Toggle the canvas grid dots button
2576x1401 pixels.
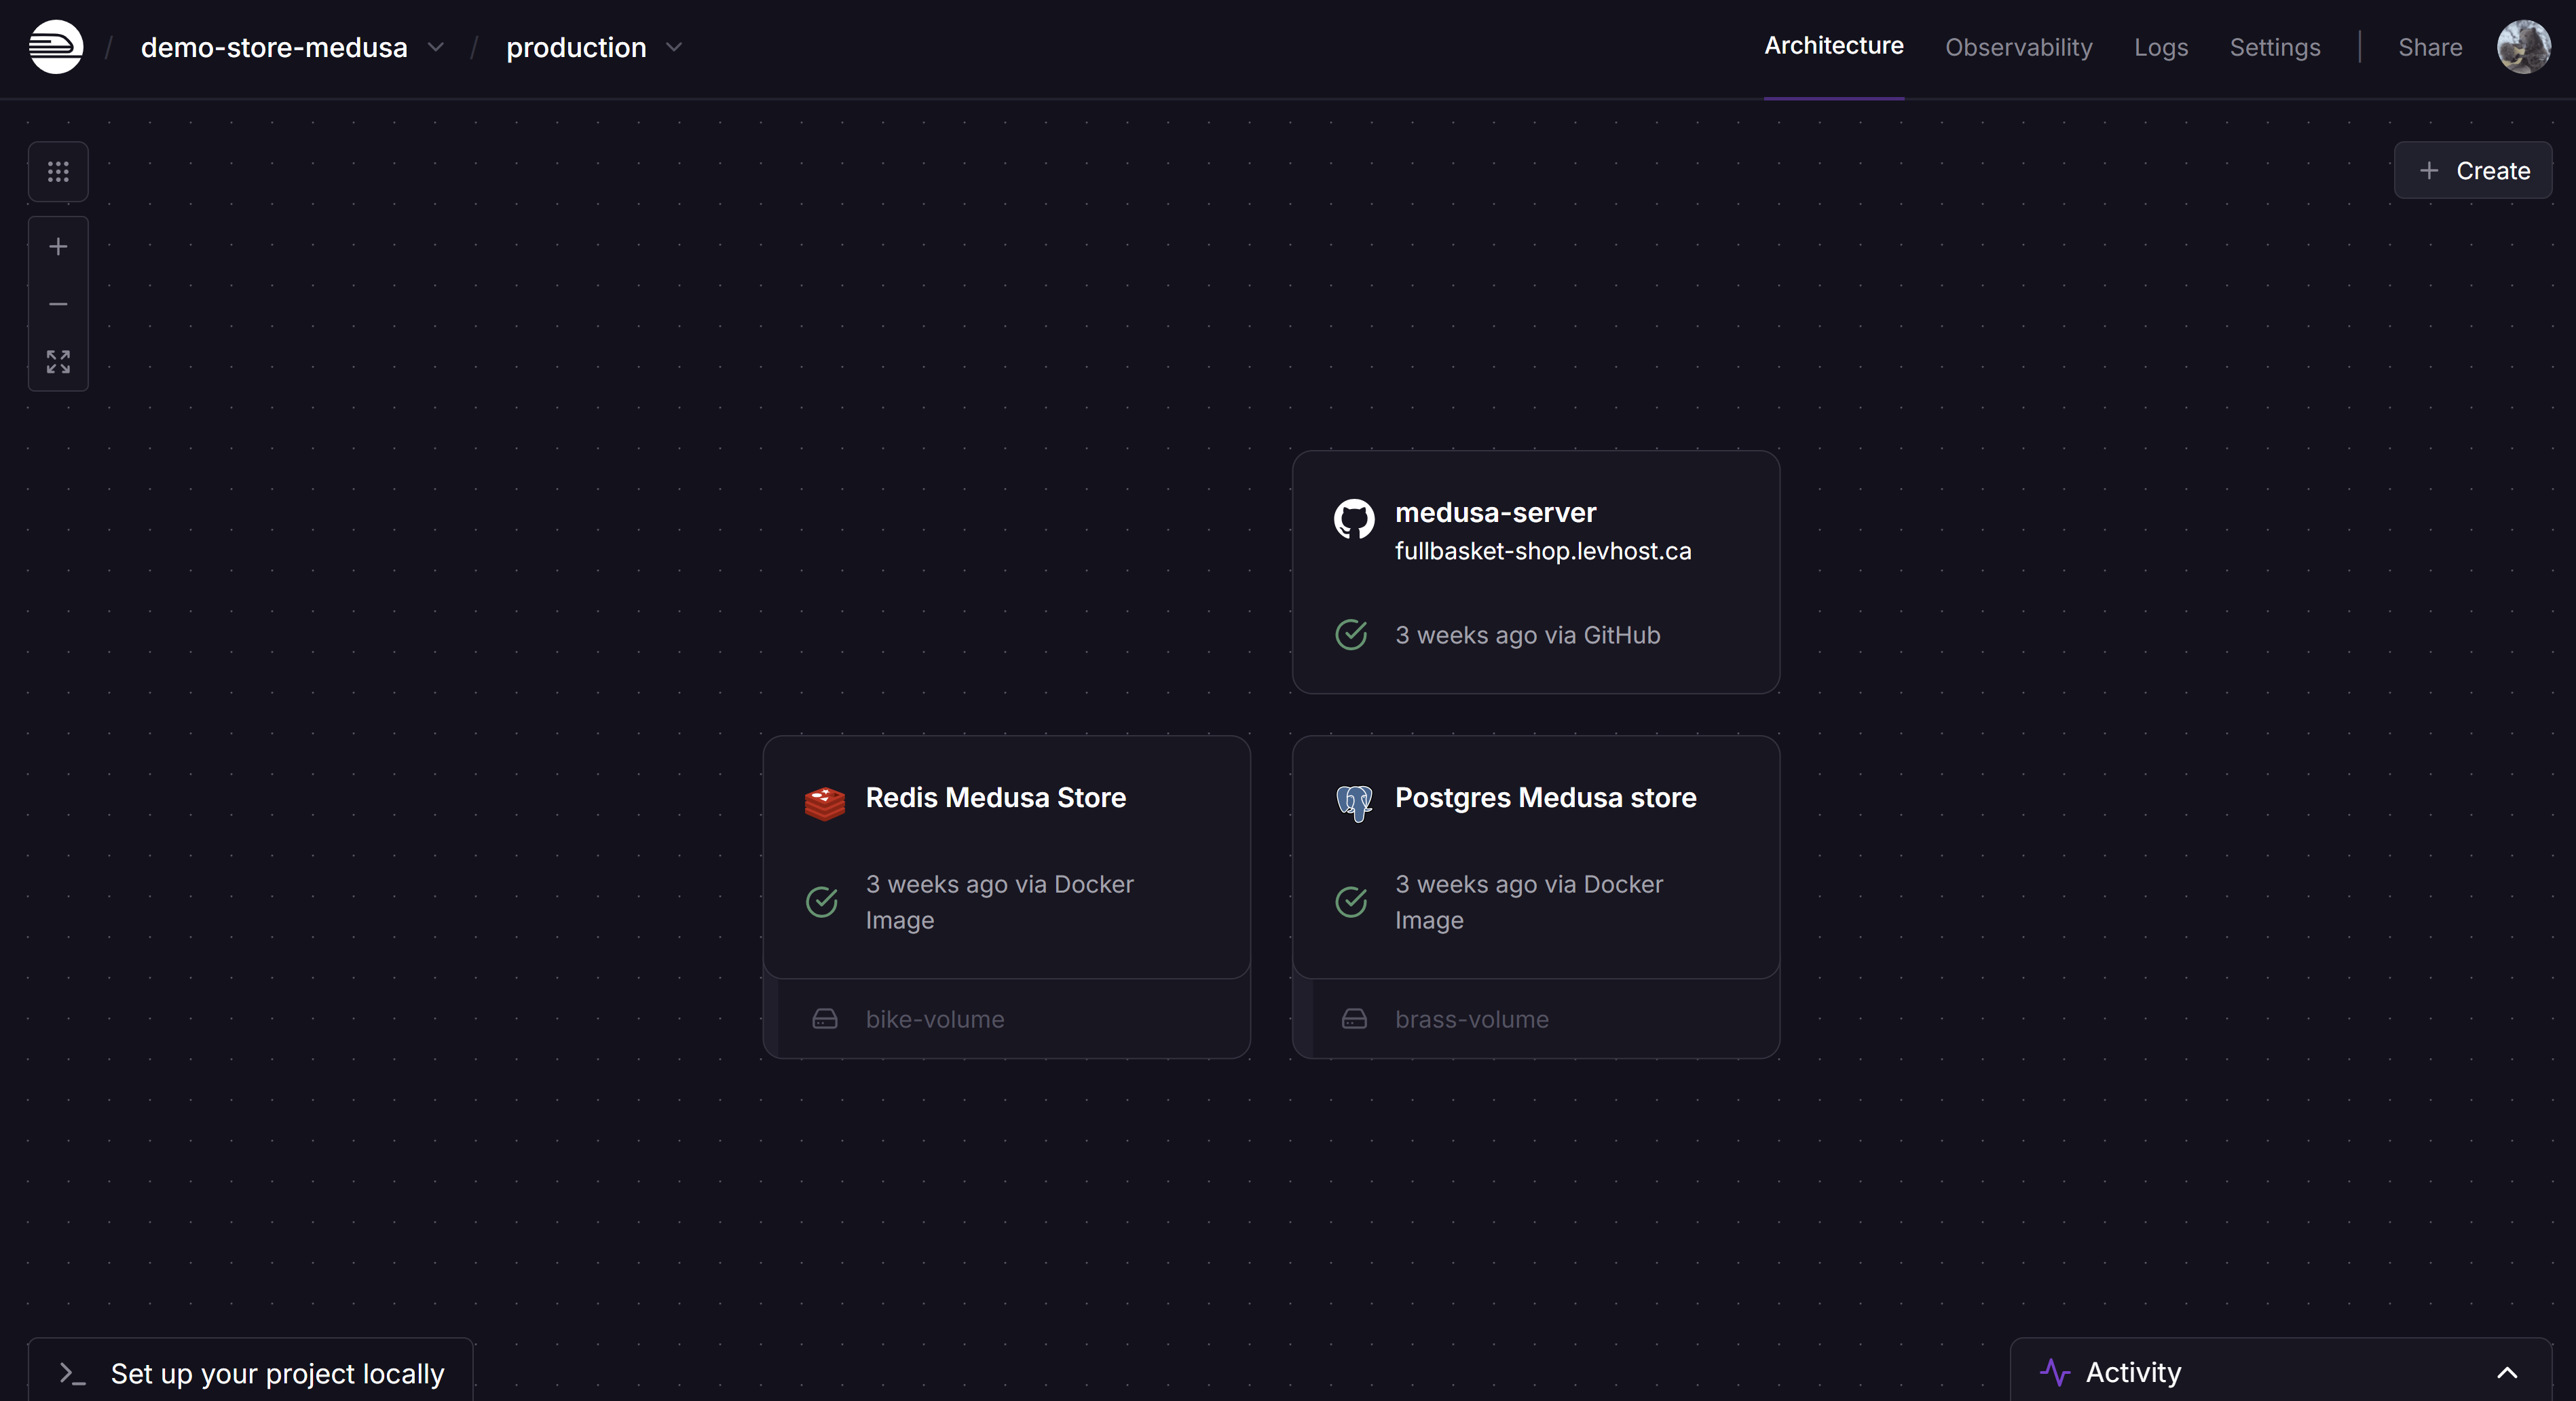58,172
